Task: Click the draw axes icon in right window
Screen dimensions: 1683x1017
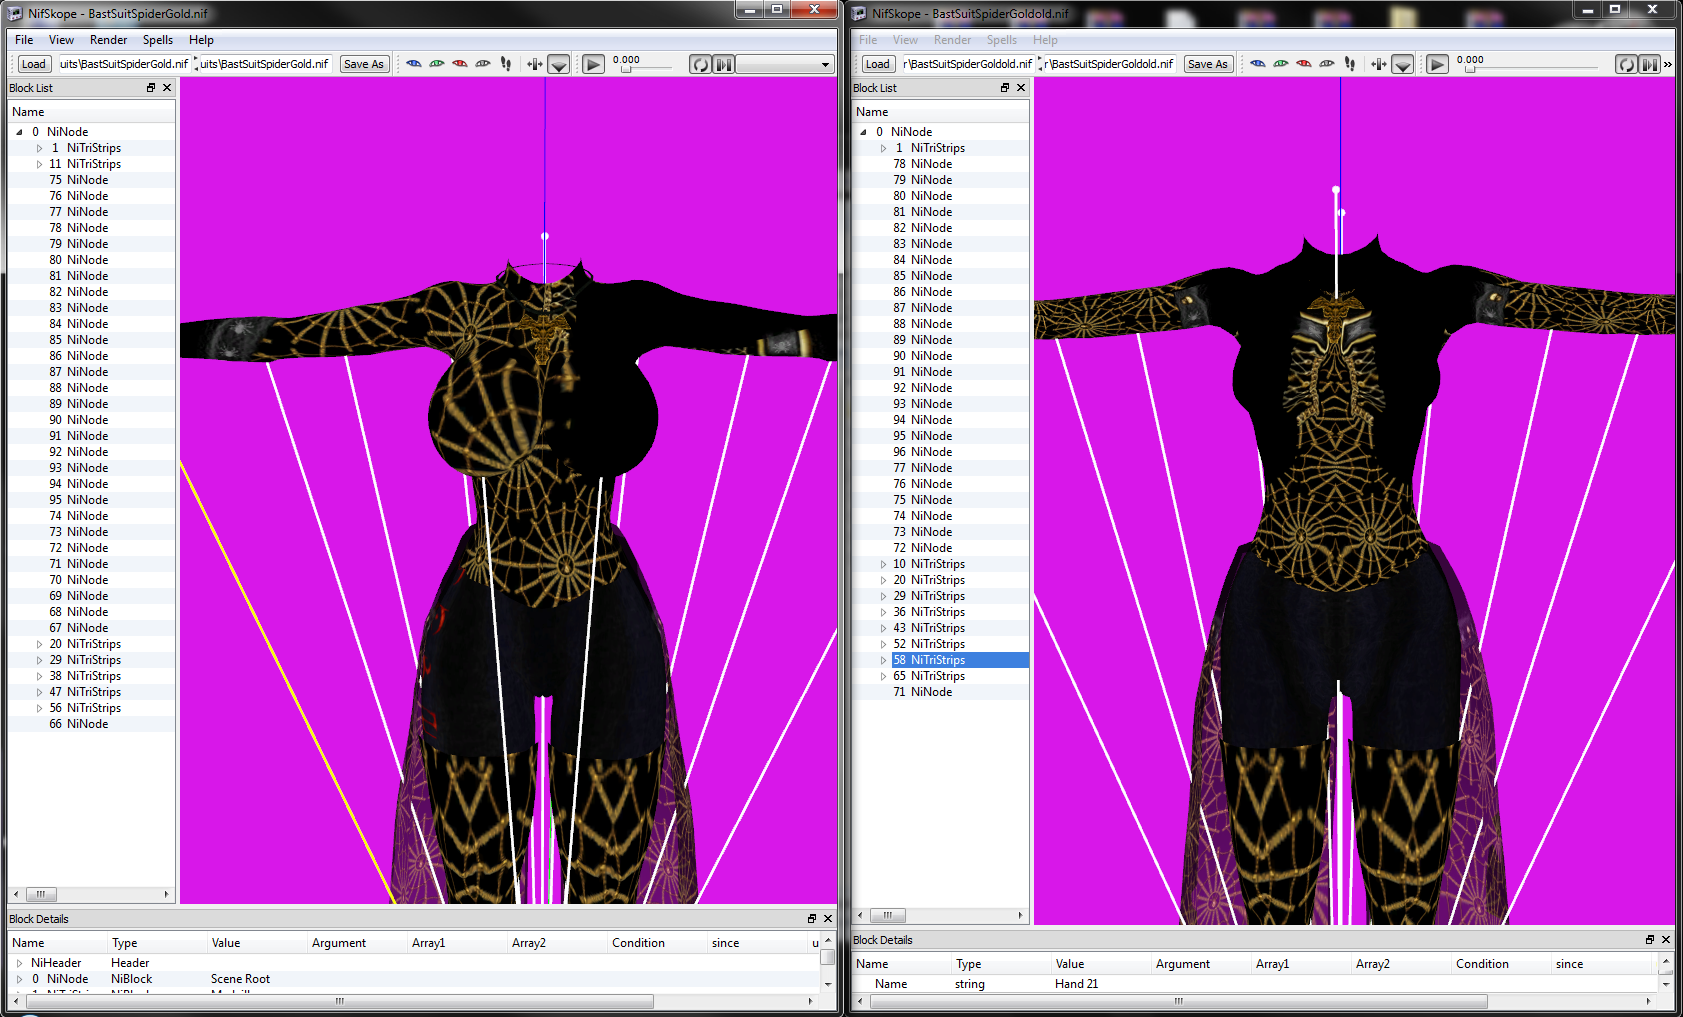Action: pos(1379,64)
